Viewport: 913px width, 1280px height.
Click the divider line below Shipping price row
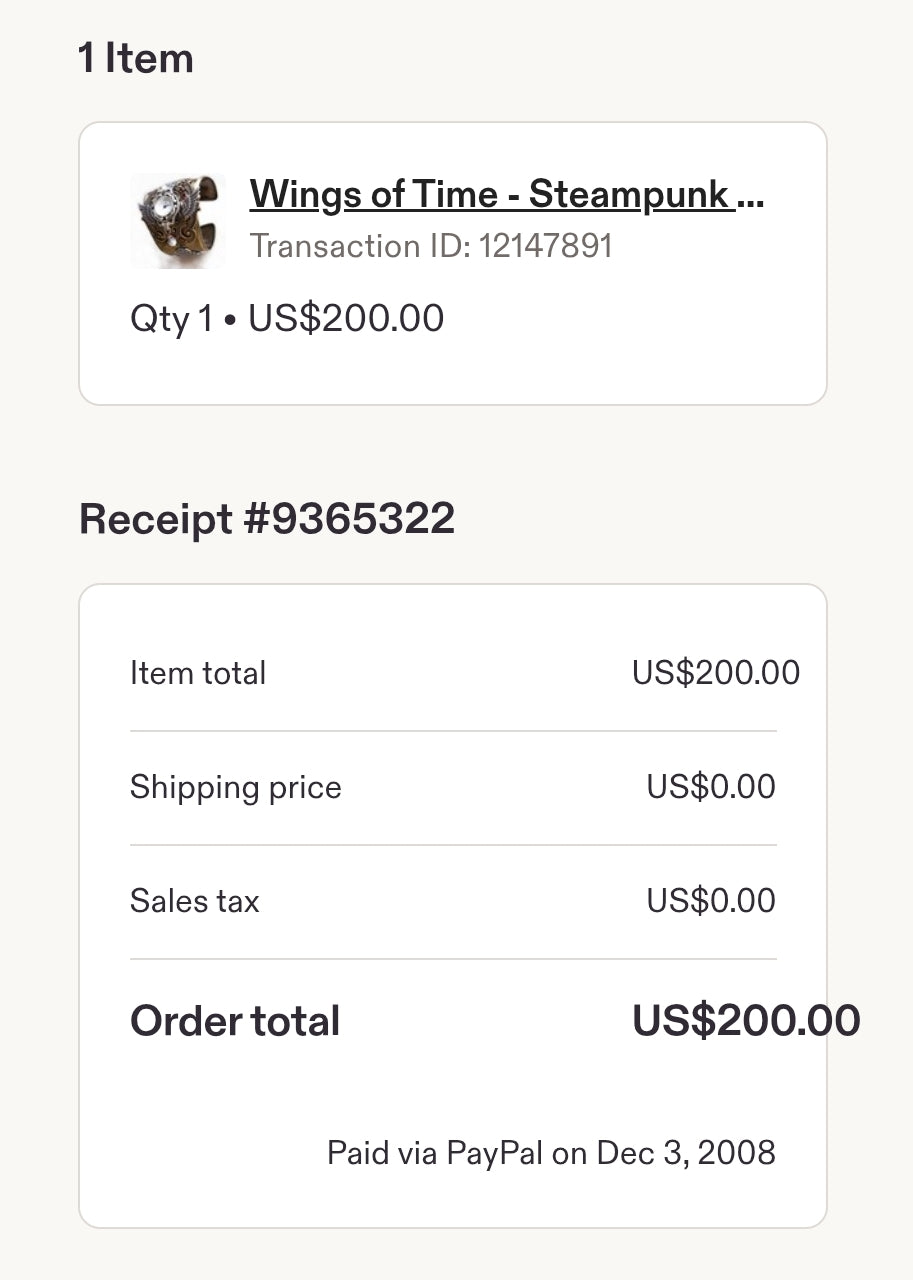click(x=453, y=845)
